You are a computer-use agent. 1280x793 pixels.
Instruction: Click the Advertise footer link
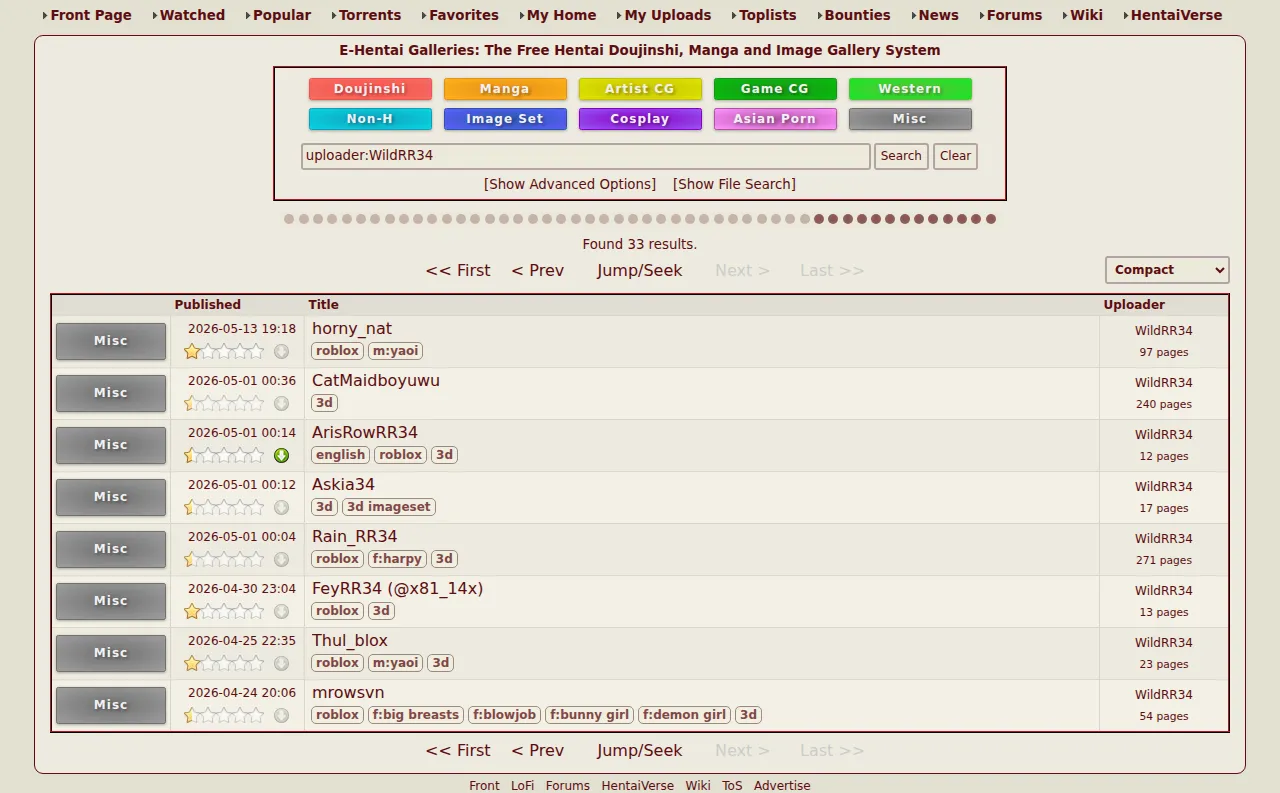coord(782,786)
